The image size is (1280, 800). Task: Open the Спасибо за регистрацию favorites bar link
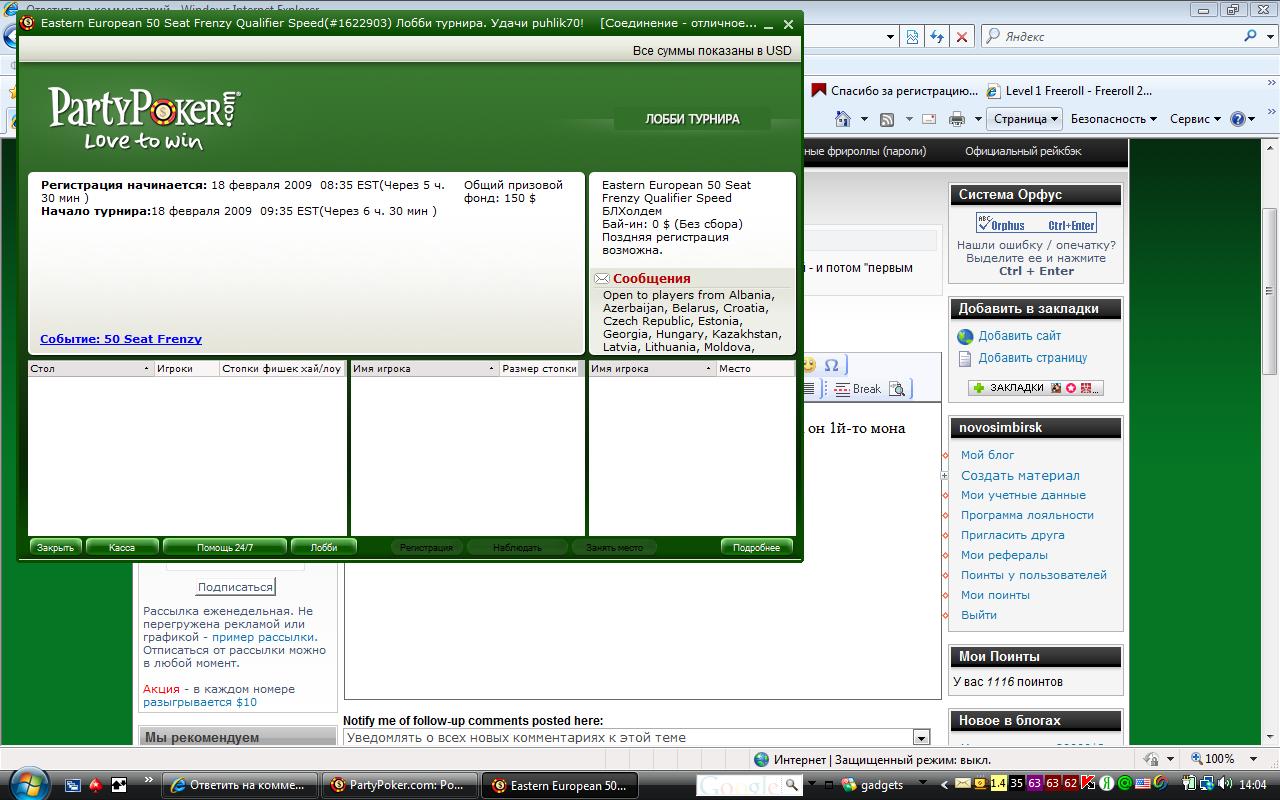coord(896,90)
